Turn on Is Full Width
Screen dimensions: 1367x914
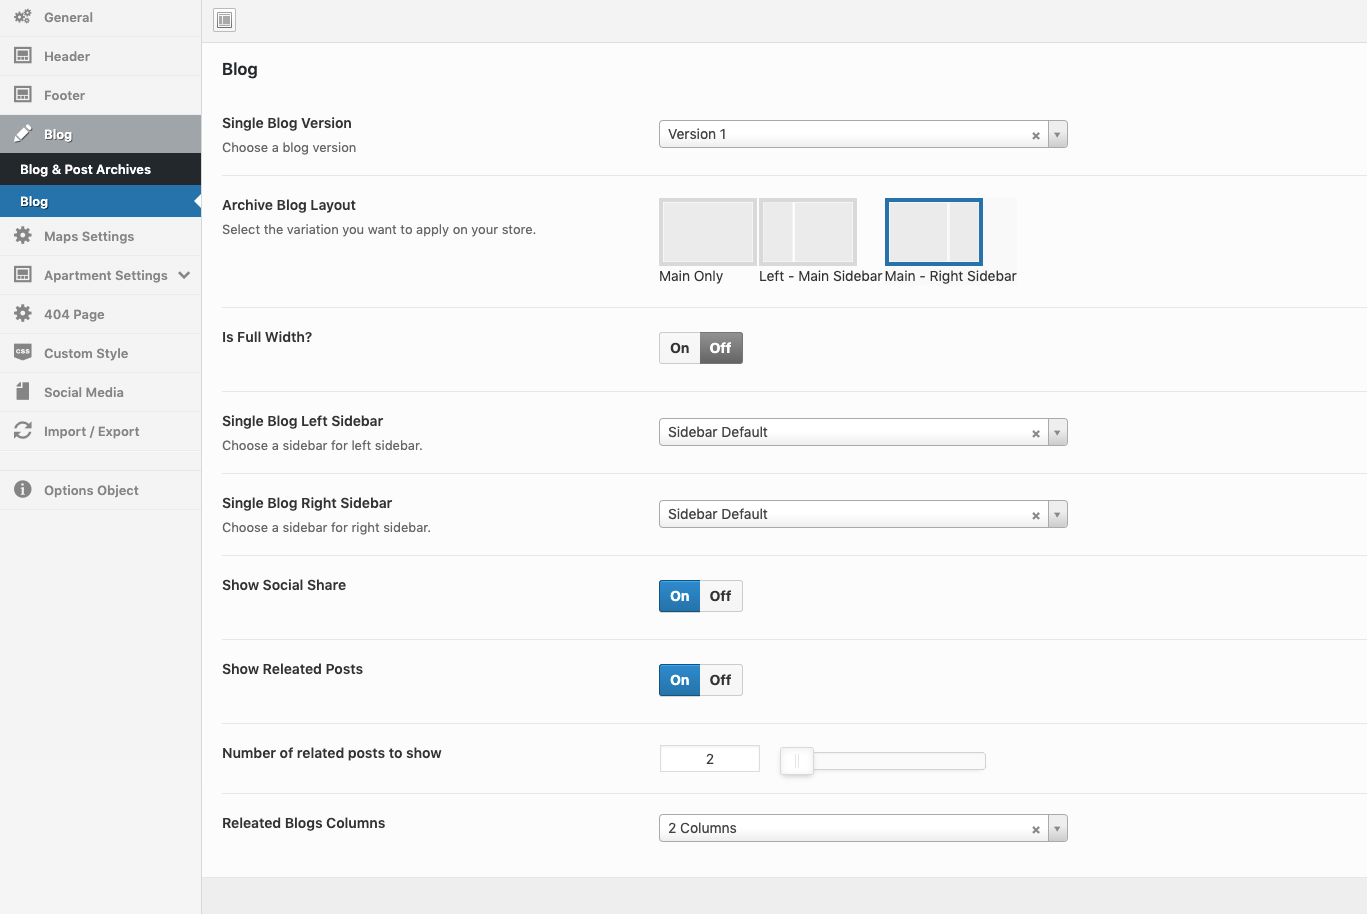point(680,348)
